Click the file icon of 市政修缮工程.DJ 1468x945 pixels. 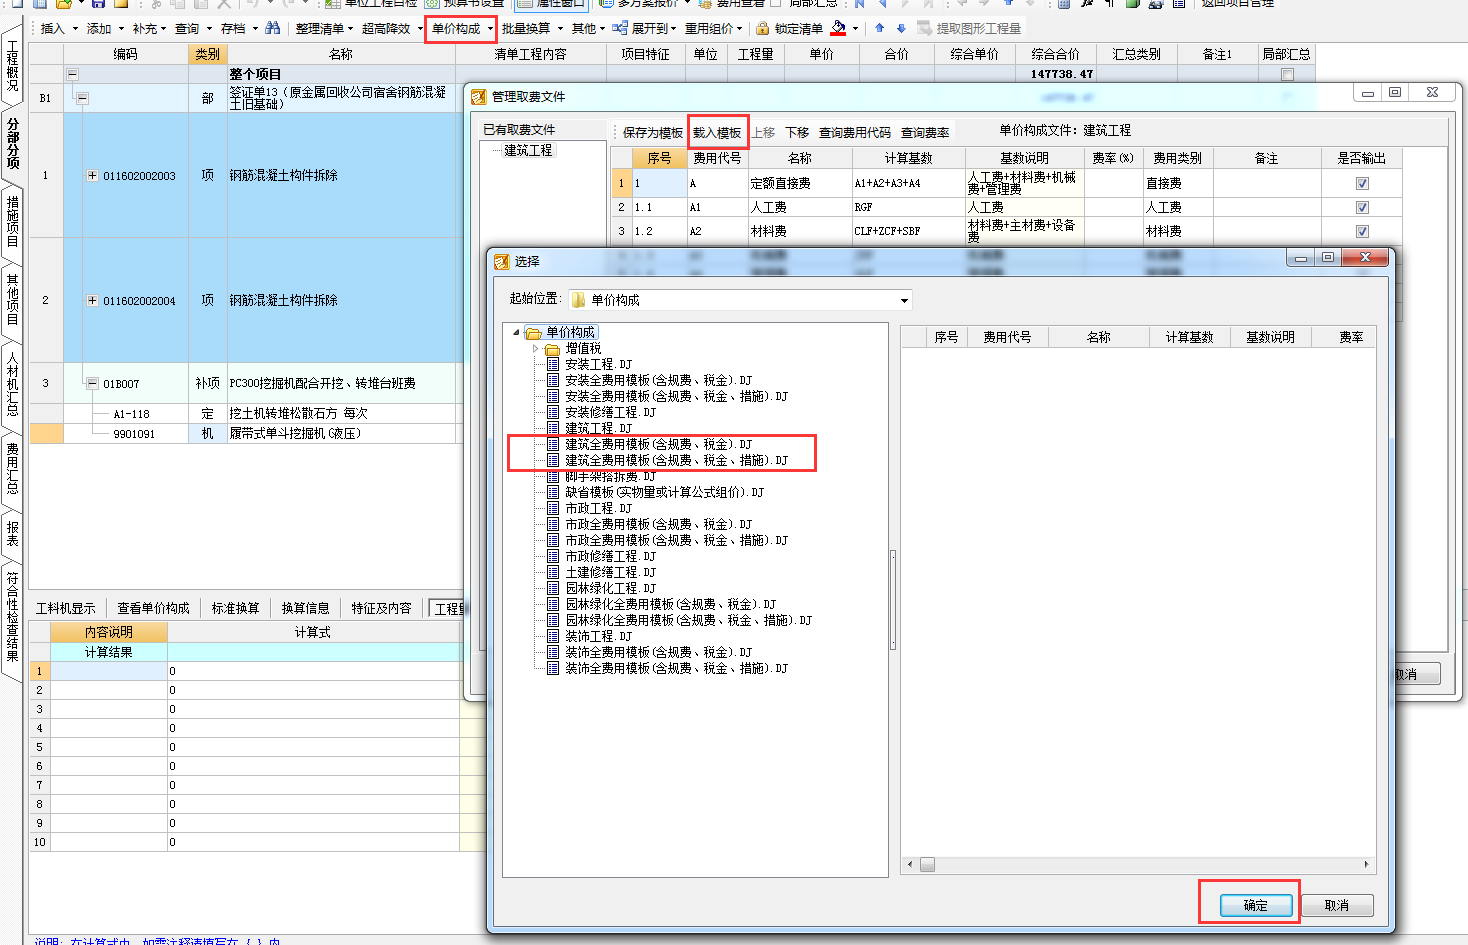[553, 556]
